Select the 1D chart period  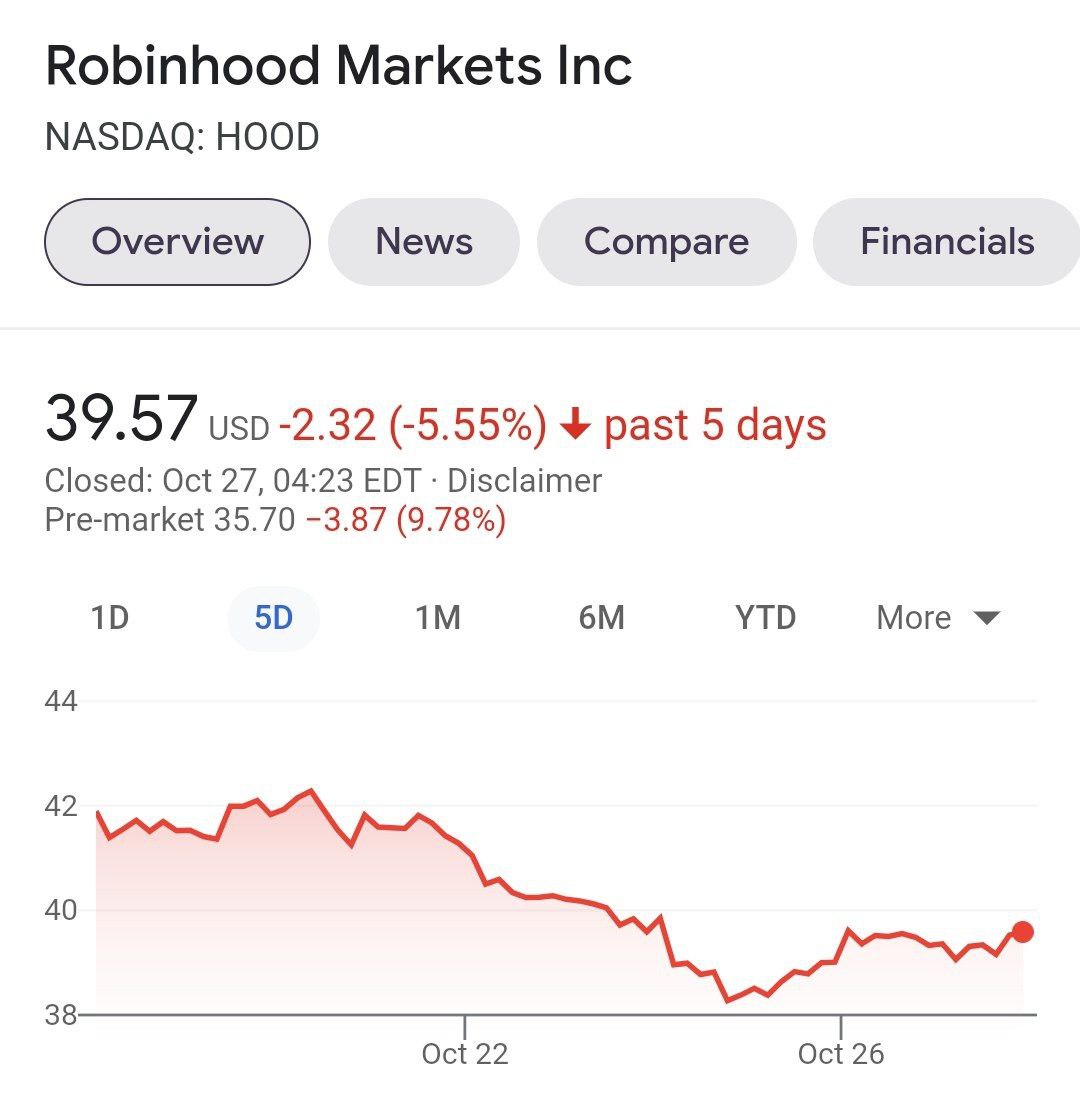coord(111,618)
